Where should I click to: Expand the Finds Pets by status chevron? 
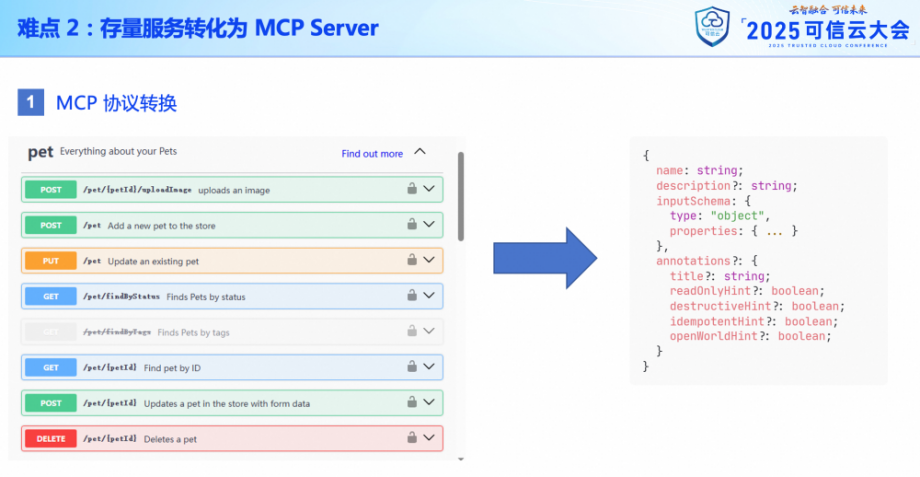[429, 295]
